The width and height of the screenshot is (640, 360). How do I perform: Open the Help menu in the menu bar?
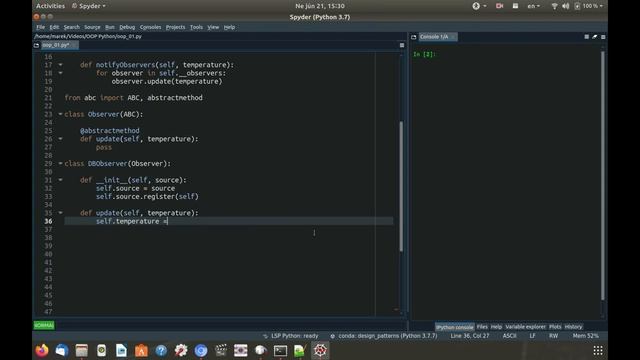coord(229,27)
